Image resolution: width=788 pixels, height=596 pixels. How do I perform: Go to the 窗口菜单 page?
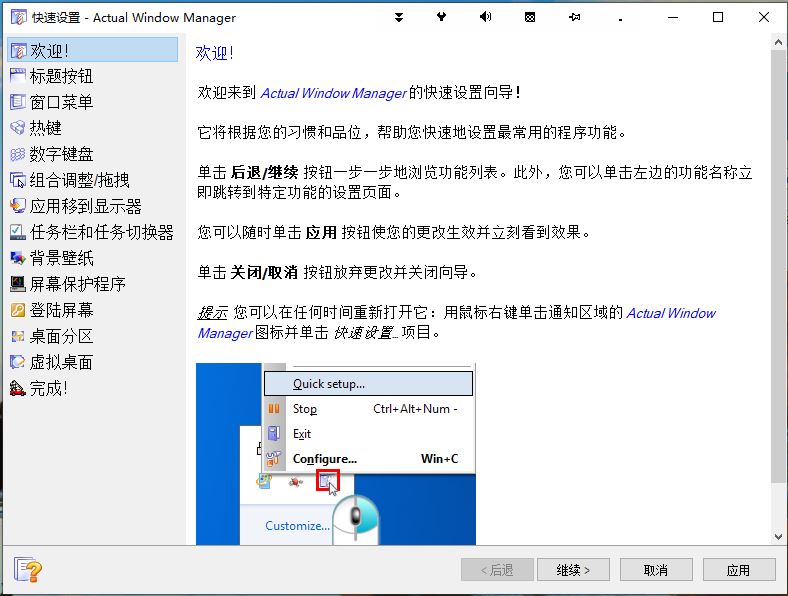coord(61,102)
